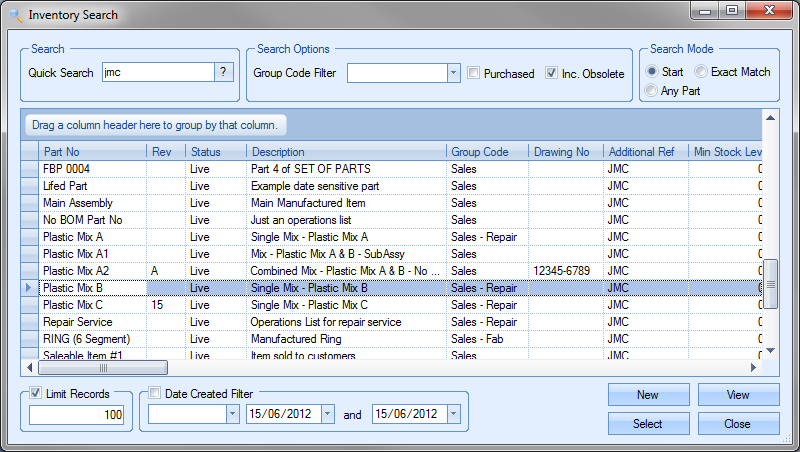This screenshot has width=800, height=452.
Task: Click the row indicator arrow beside Plastic Mix B
Action: [x=29, y=288]
